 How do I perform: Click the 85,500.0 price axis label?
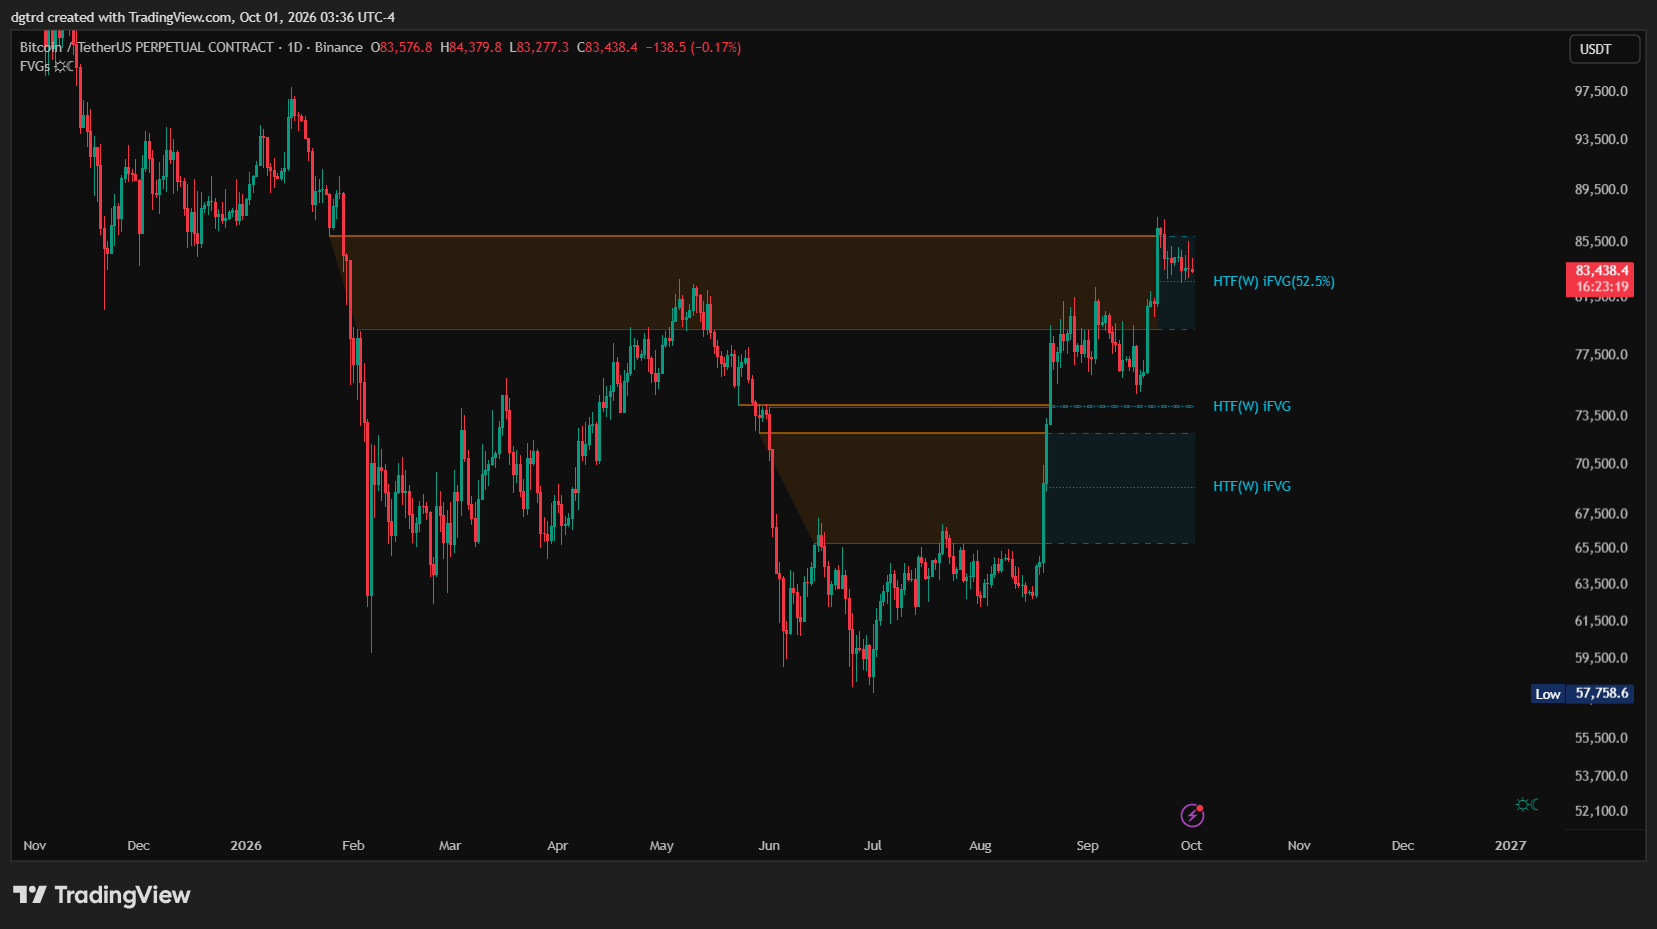coord(1601,241)
